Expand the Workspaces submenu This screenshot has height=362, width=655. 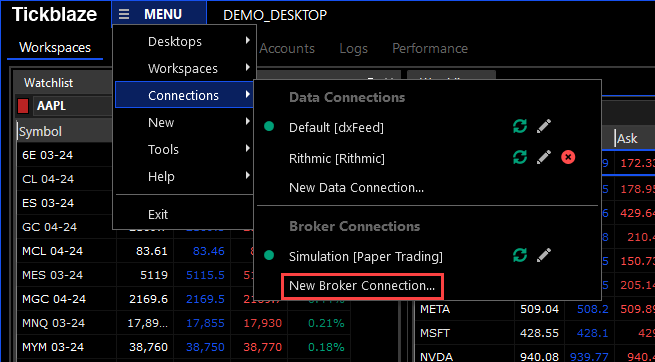coord(184,68)
